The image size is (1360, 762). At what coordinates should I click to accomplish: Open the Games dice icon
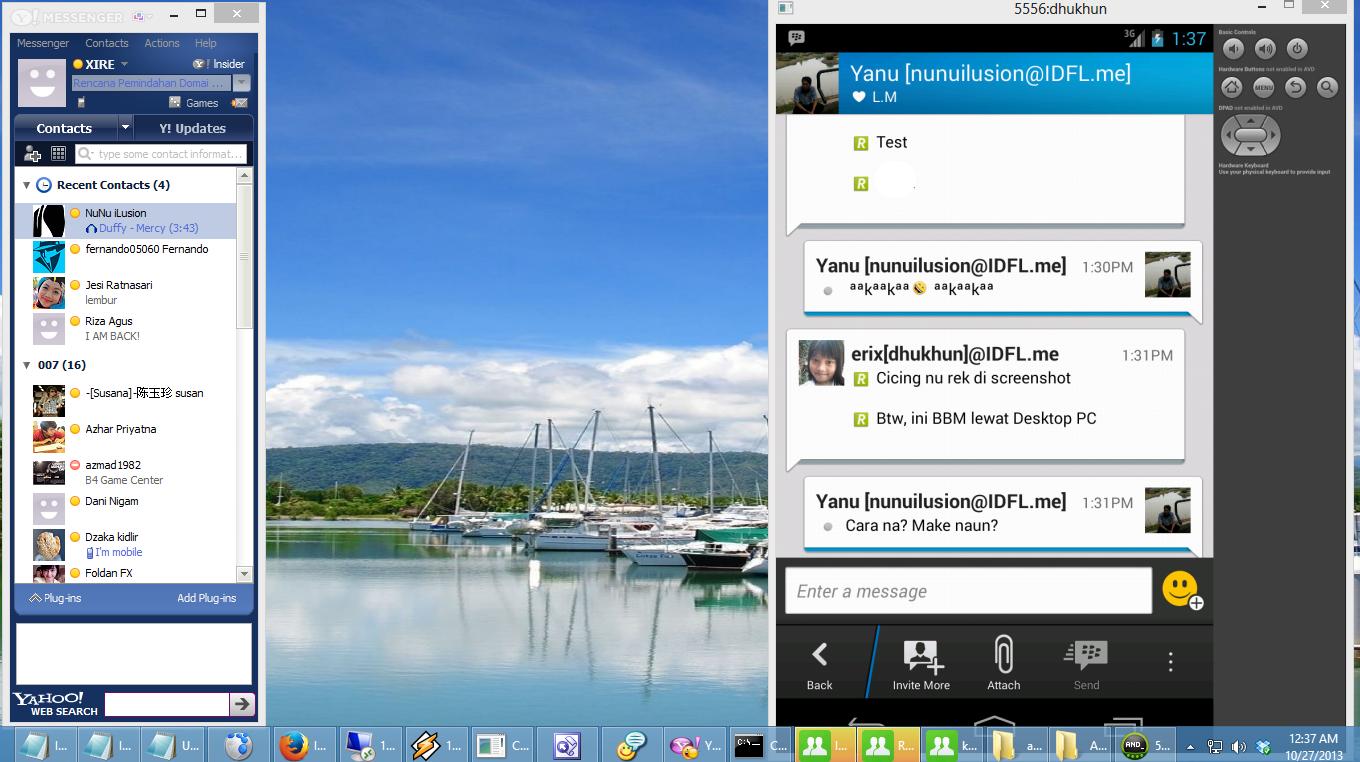[175, 102]
